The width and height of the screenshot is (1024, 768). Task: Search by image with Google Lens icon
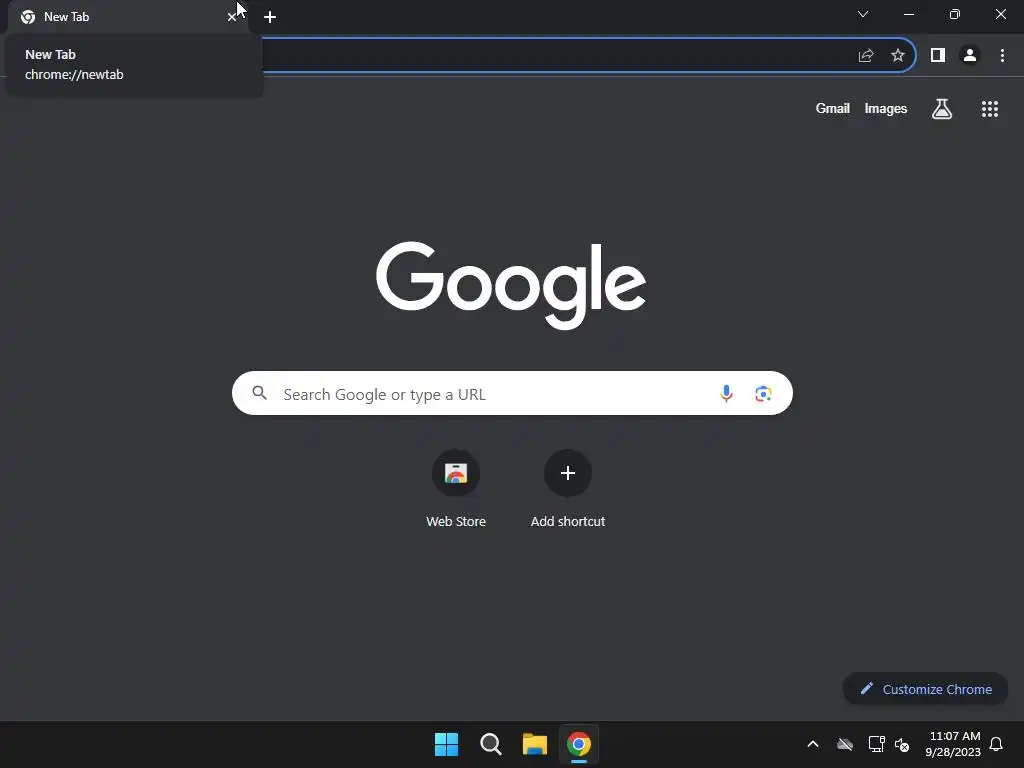[763, 394]
